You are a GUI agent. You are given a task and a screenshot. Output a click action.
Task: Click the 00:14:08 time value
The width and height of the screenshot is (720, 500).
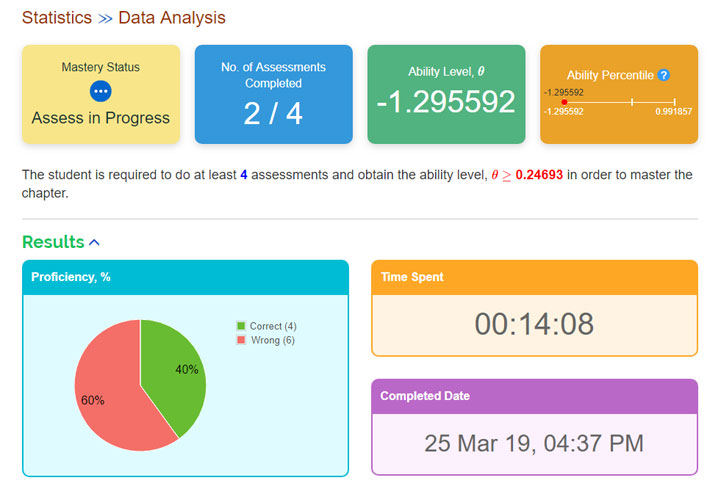click(534, 324)
